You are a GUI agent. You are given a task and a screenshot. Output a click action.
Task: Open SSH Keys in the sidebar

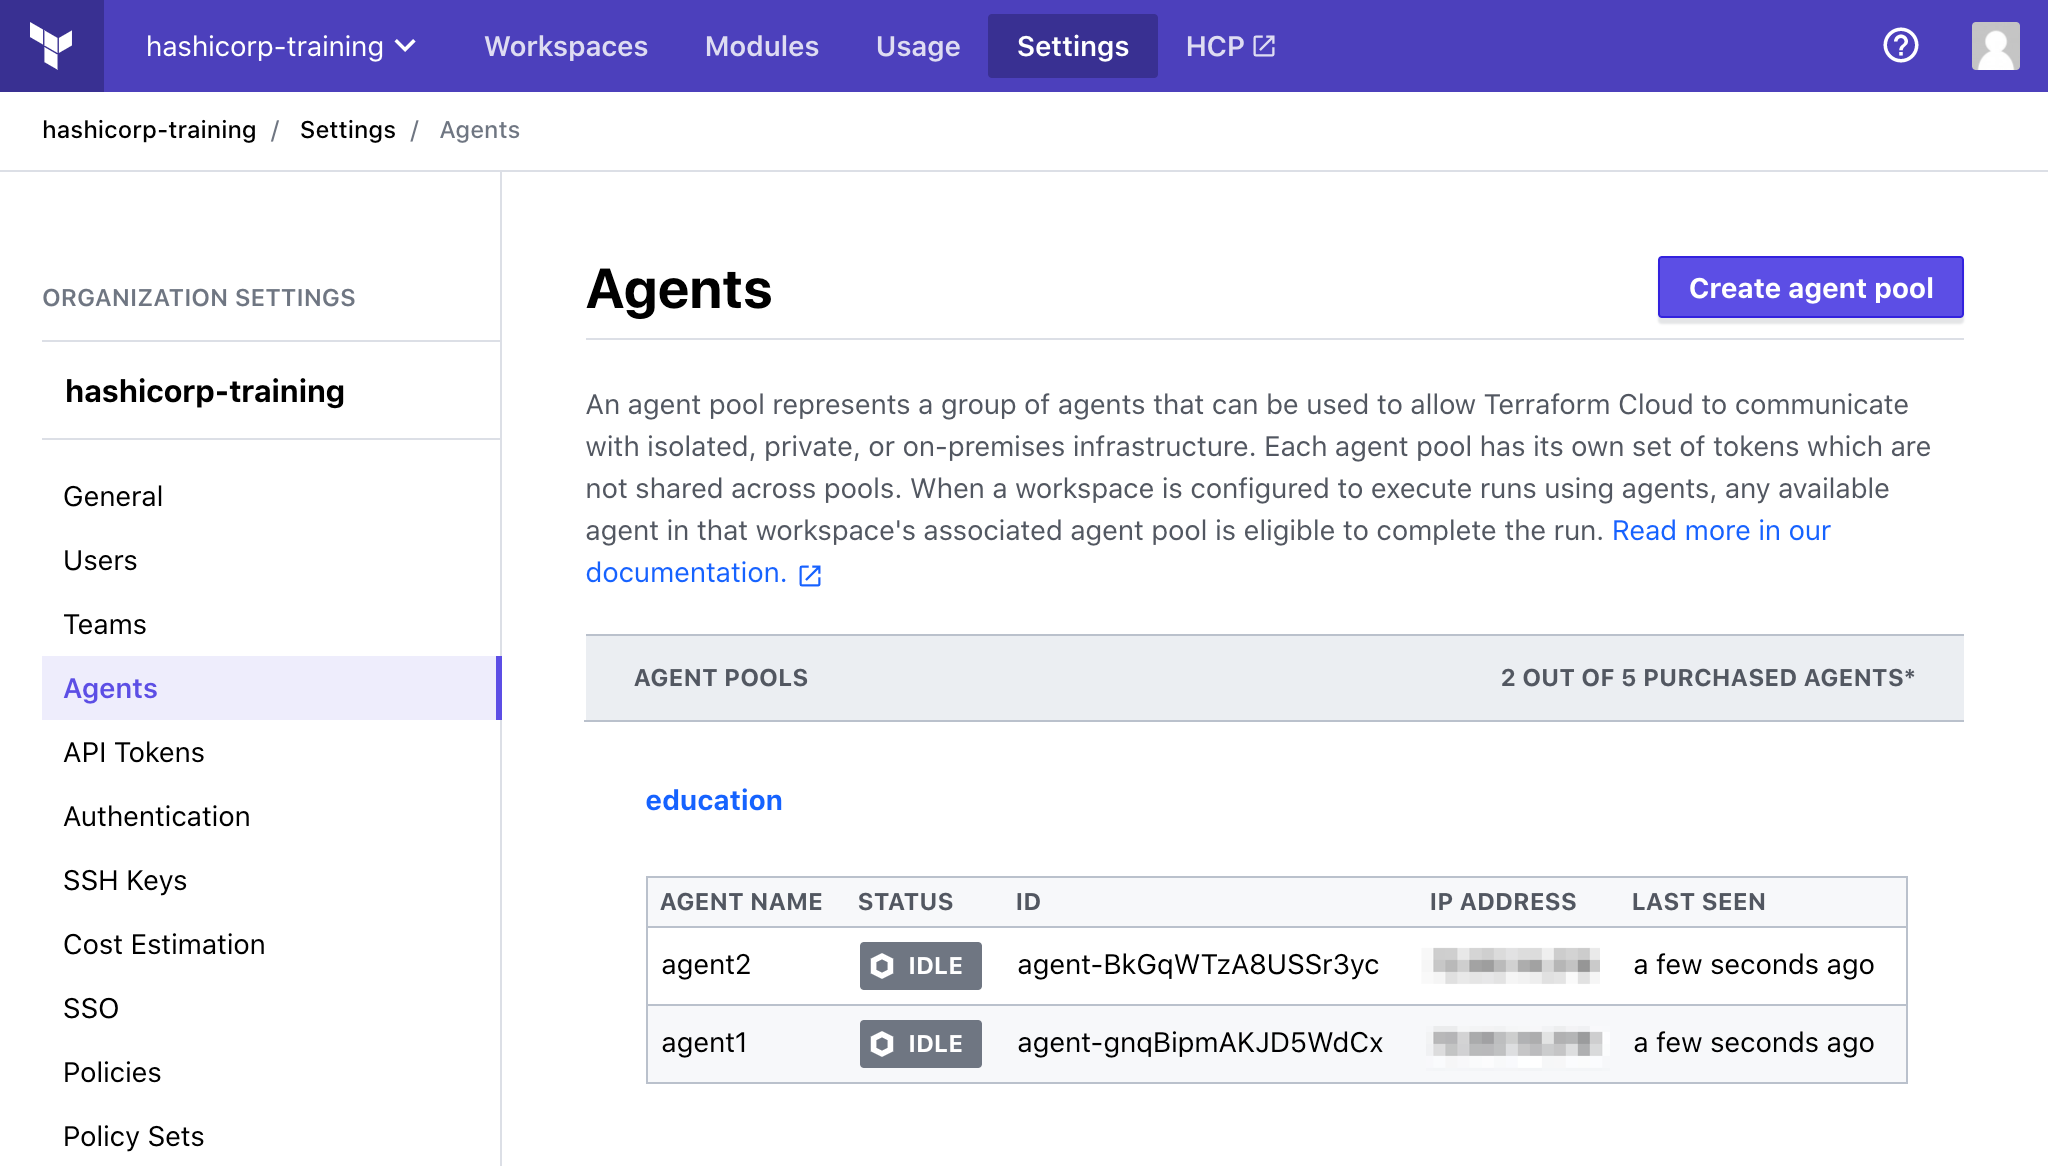[125, 880]
